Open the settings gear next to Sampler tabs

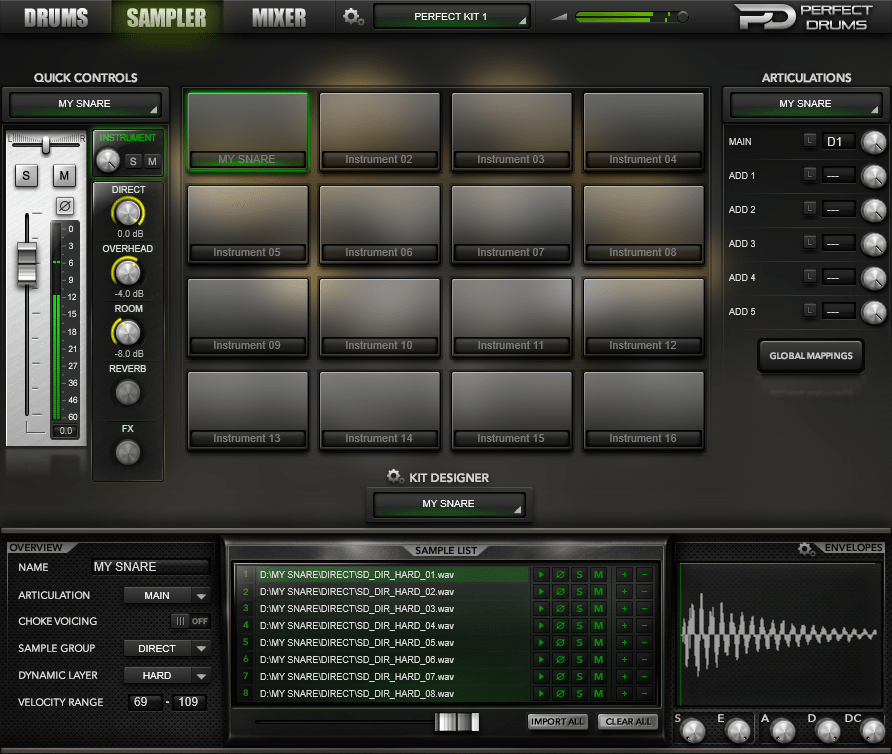(353, 16)
